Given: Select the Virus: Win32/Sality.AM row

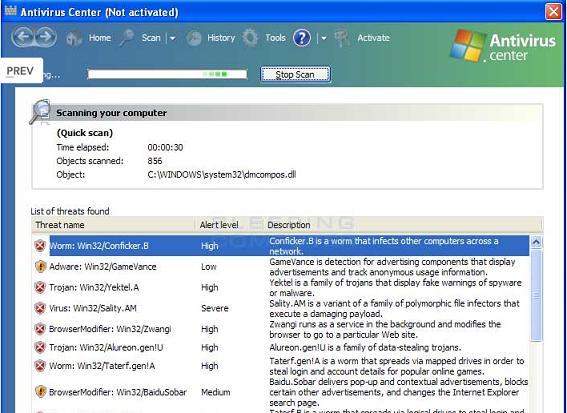Looking at the screenshot, I should (282, 308).
